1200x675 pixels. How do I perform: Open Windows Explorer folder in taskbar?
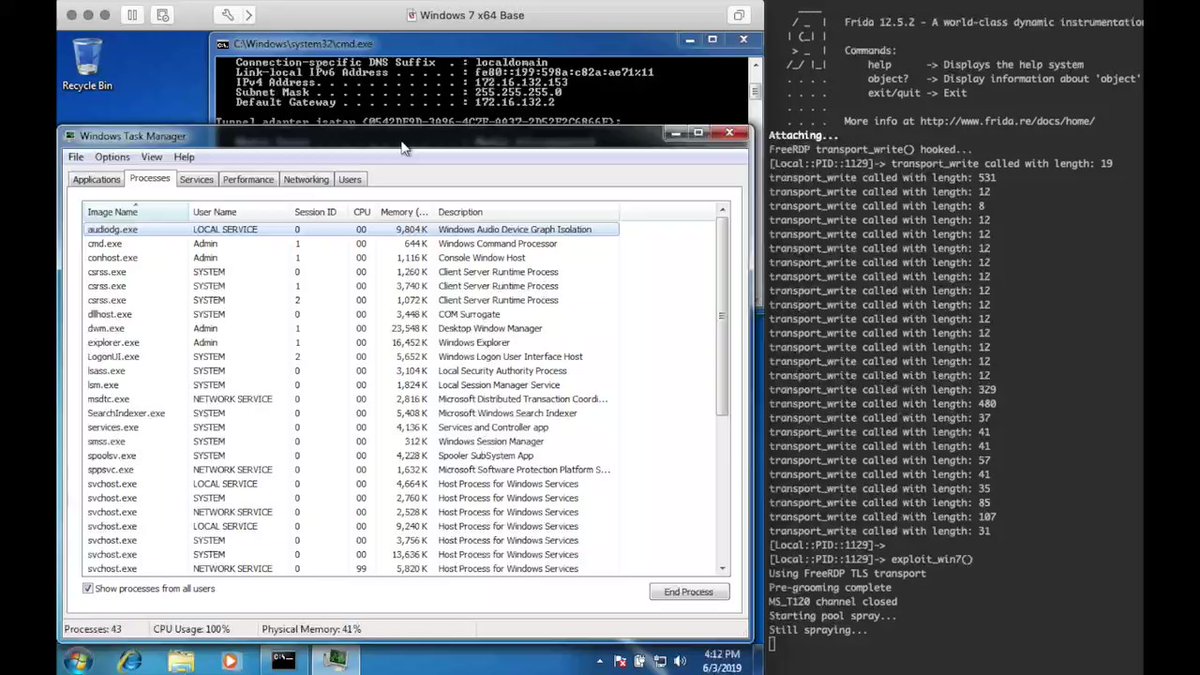point(181,660)
